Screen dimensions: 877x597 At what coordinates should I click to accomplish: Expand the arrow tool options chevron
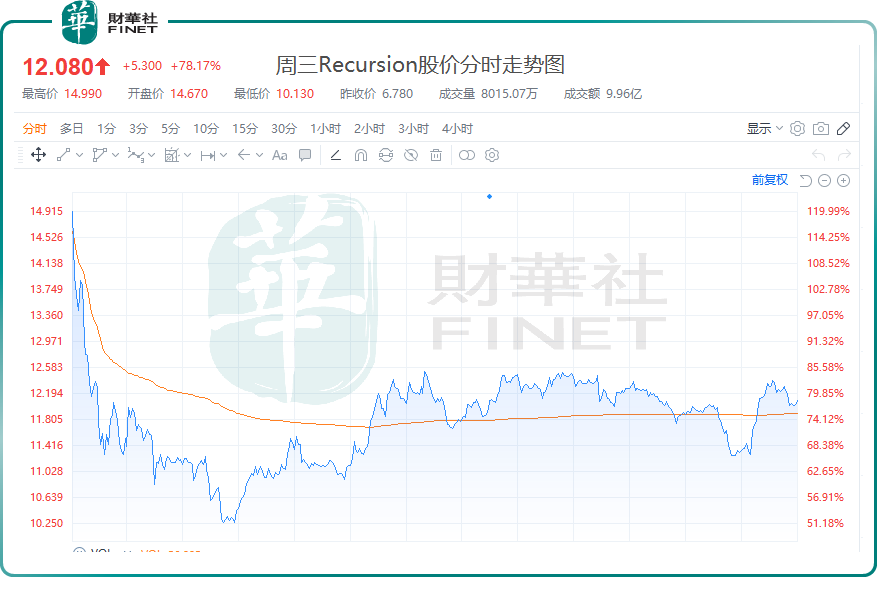click(x=260, y=155)
